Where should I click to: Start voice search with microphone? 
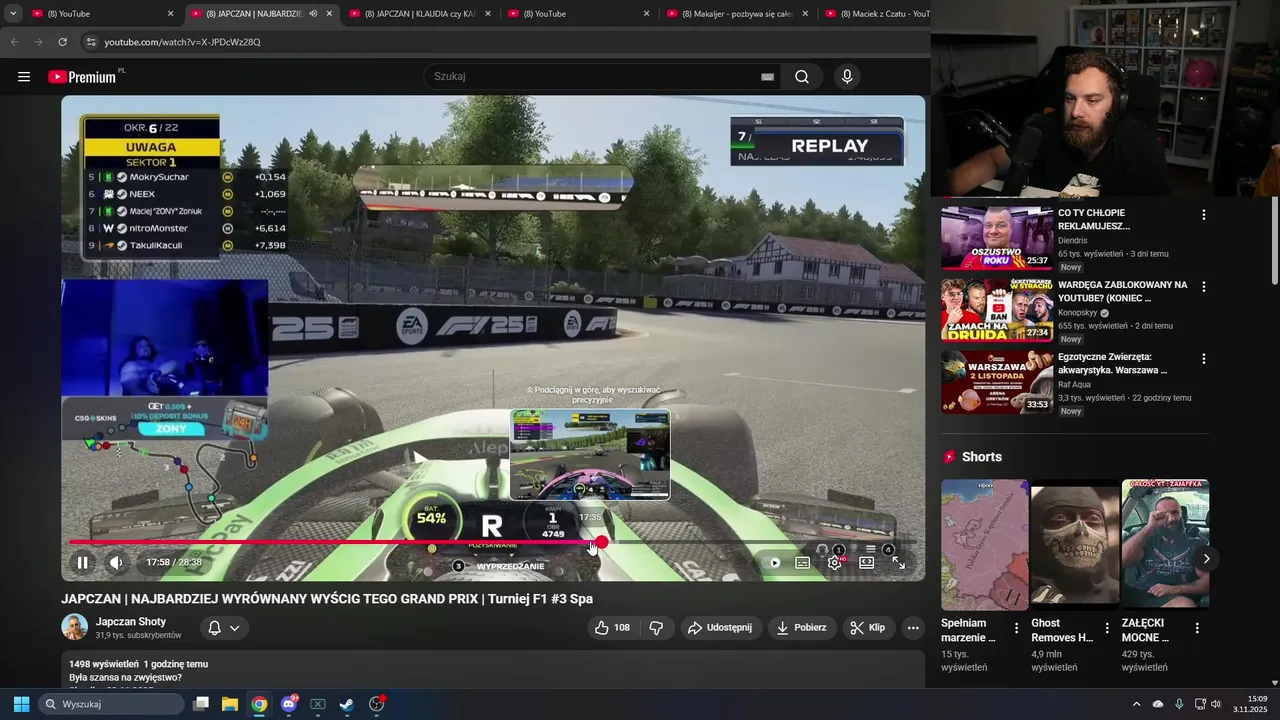(847, 77)
